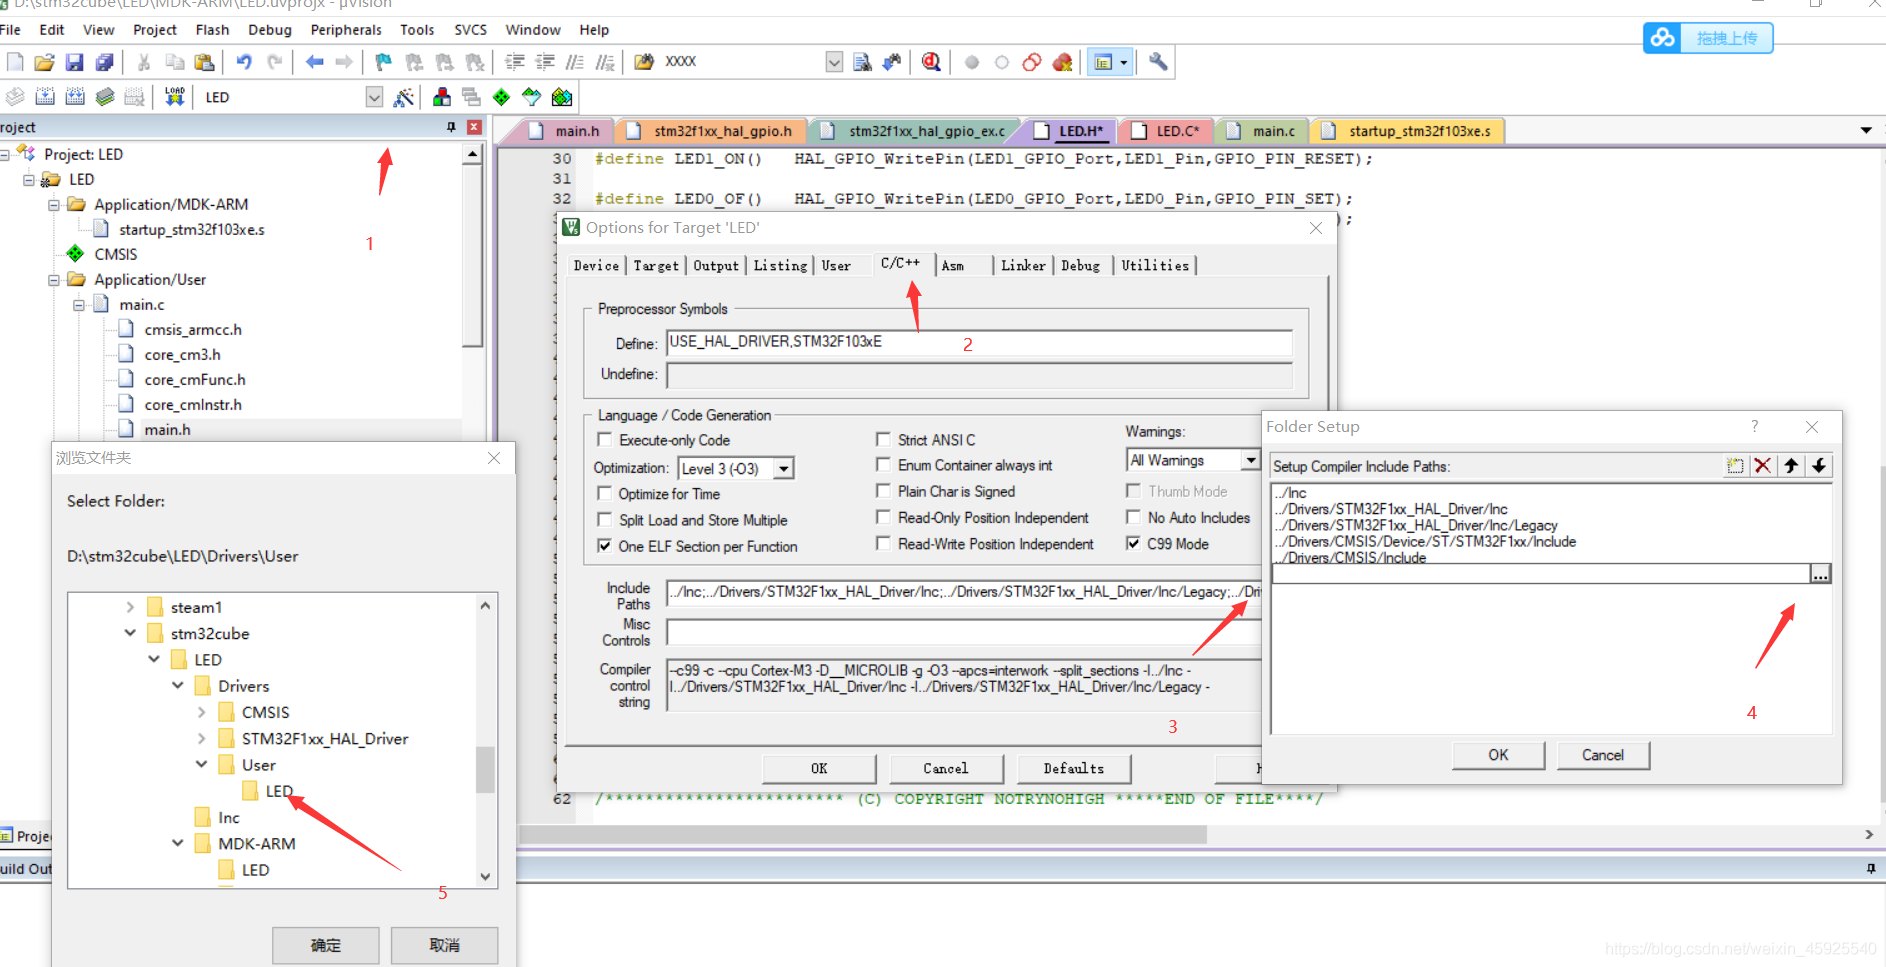The height and width of the screenshot is (967, 1886).
Task: Save all files toolbar icon
Action: (x=104, y=62)
